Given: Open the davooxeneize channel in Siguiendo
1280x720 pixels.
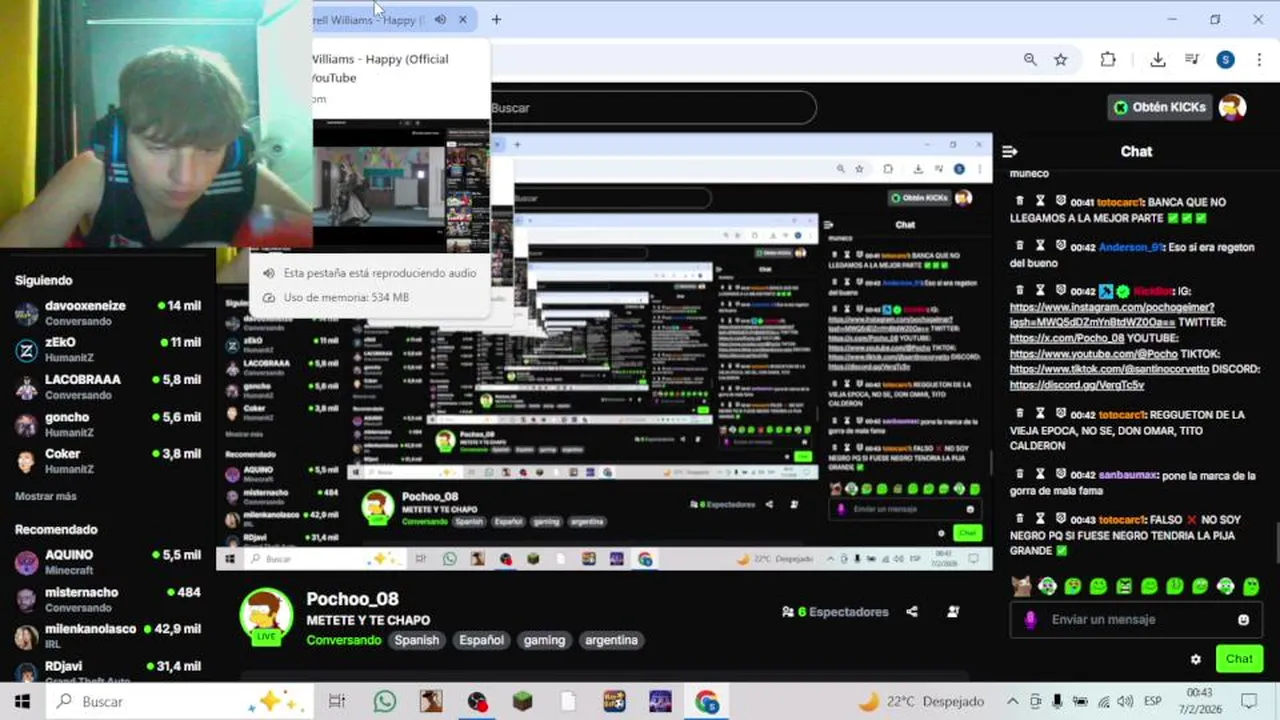Looking at the screenshot, I should [x=108, y=313].
